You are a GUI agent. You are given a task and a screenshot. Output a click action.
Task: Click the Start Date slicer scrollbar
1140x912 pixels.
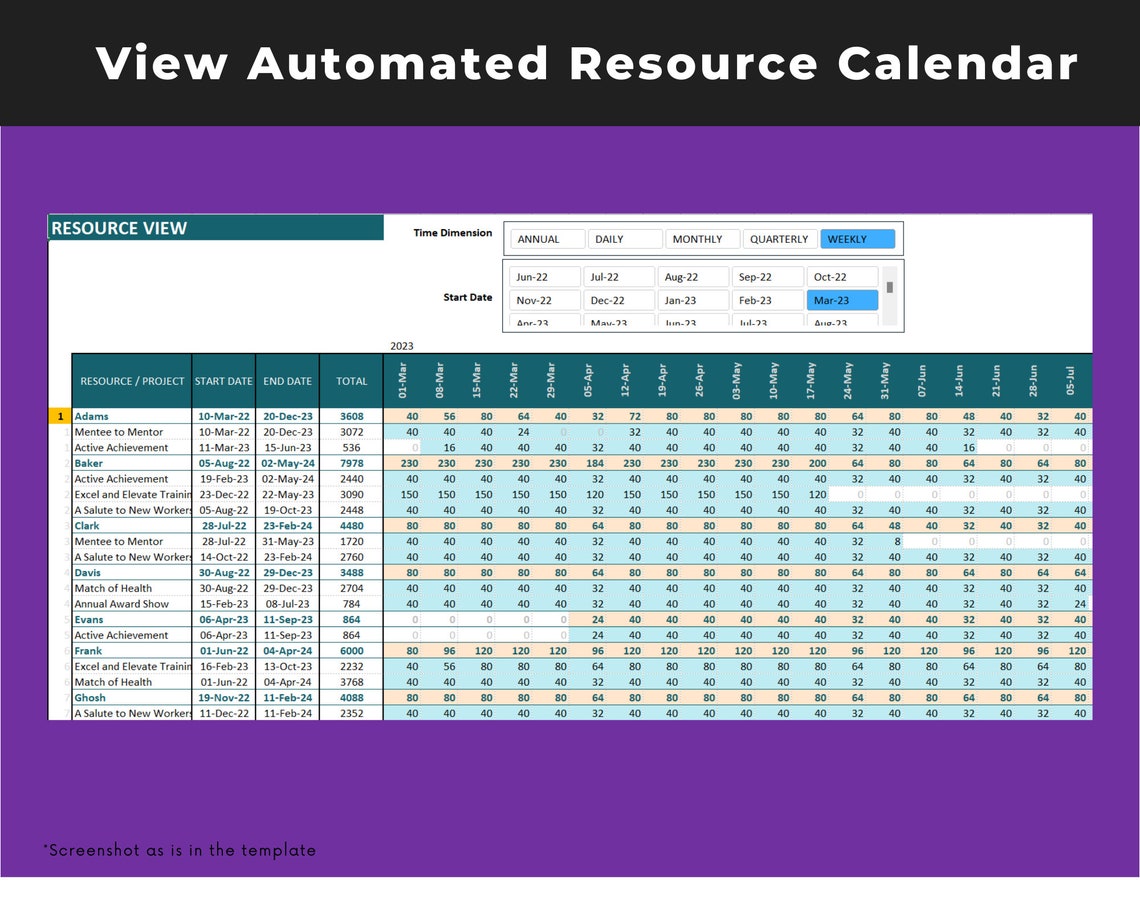tap(889, 296)
